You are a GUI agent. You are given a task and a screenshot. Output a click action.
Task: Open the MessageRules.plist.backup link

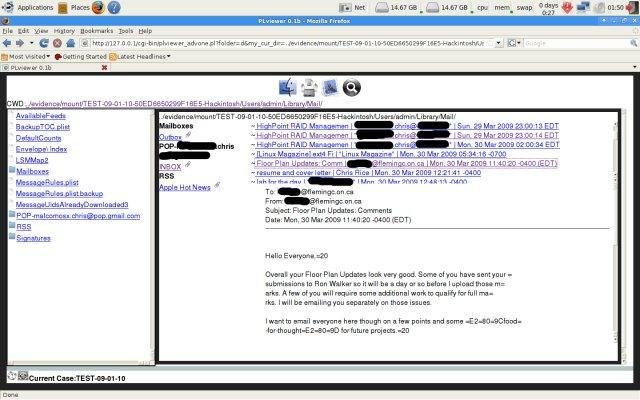point(59,193)
